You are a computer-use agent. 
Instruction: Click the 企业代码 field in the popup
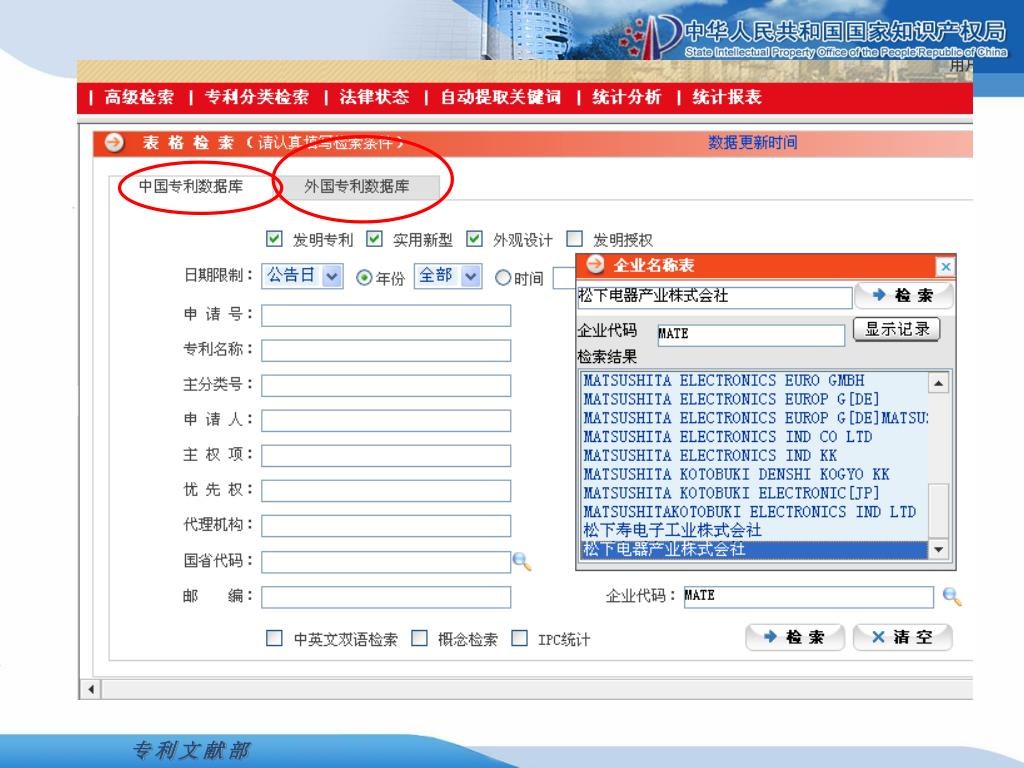pyautogui.click(x=751, y=334)
